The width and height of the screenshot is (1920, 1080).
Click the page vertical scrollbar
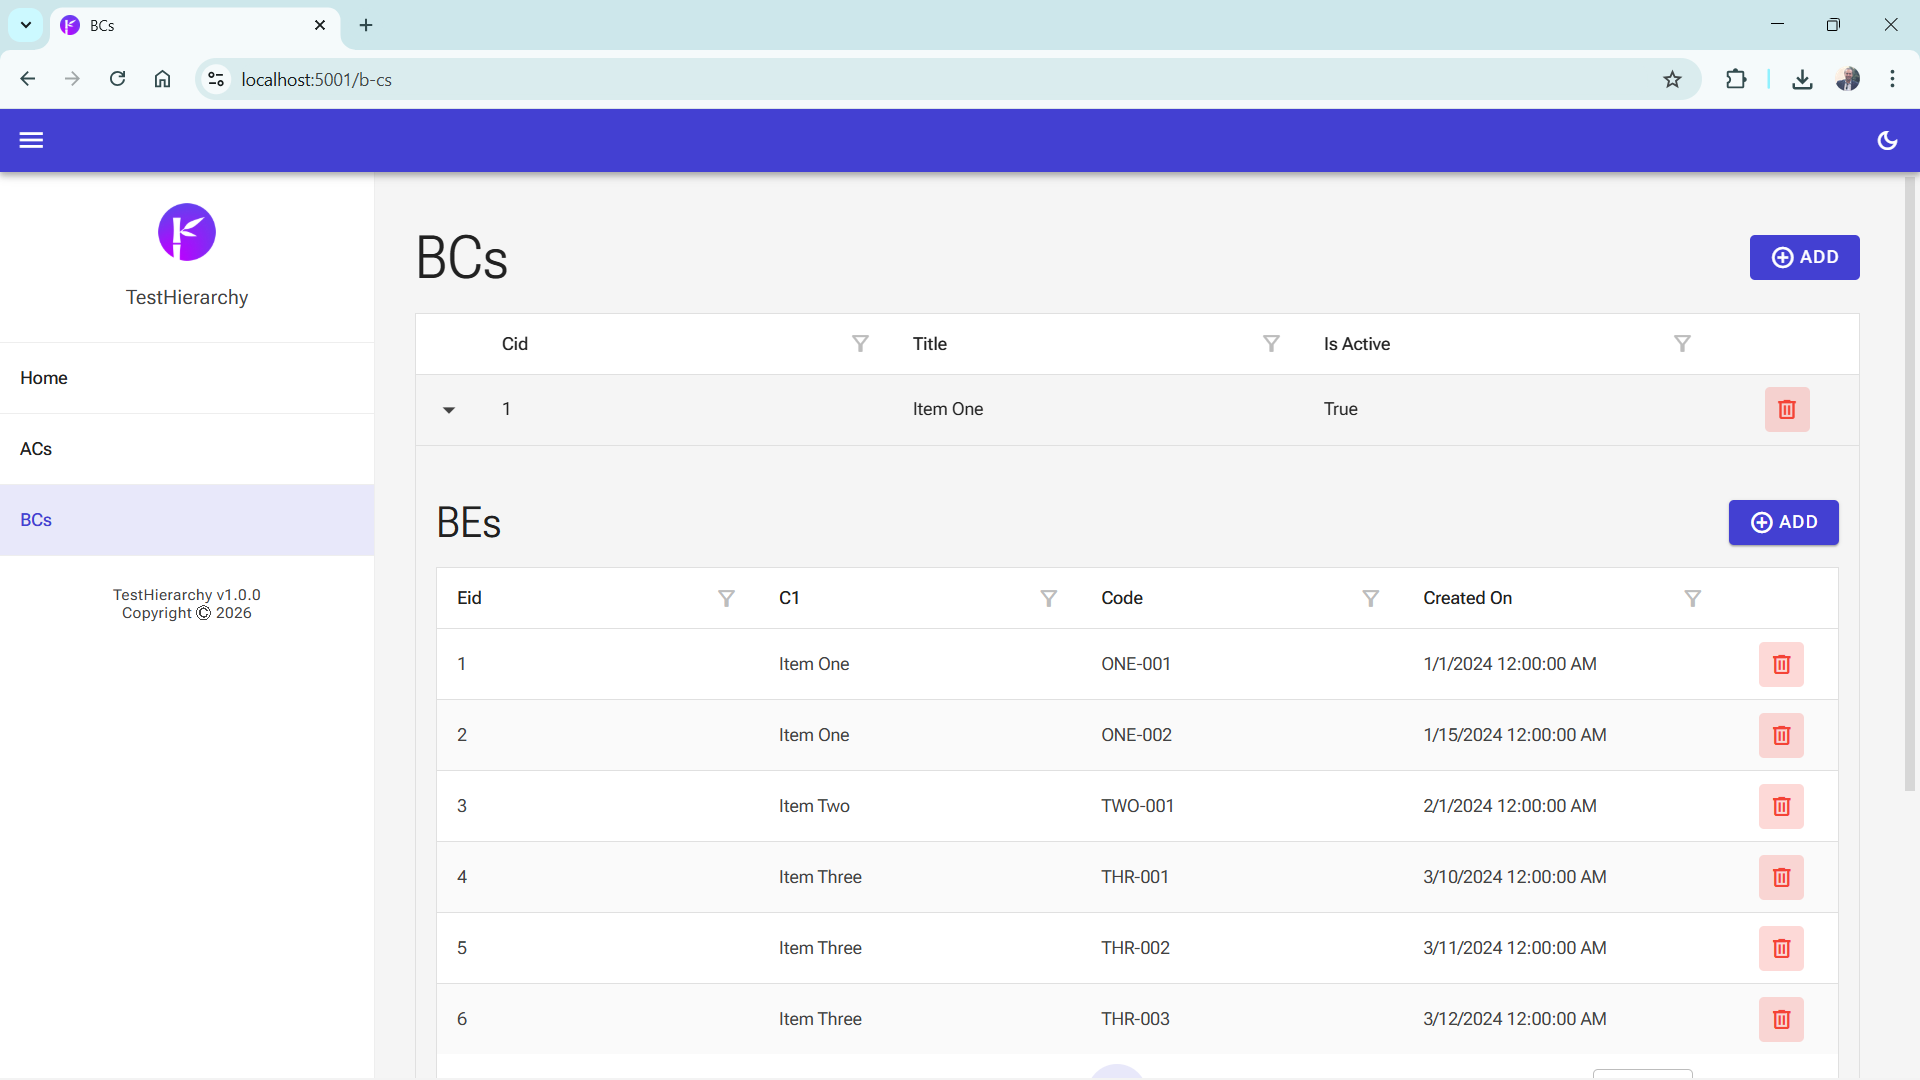point(1909,480)
